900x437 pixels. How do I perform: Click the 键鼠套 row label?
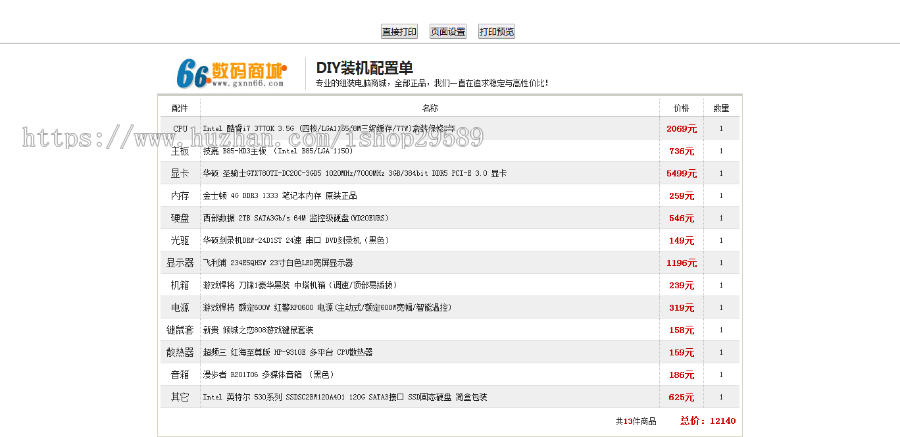[x=180, y=330]
